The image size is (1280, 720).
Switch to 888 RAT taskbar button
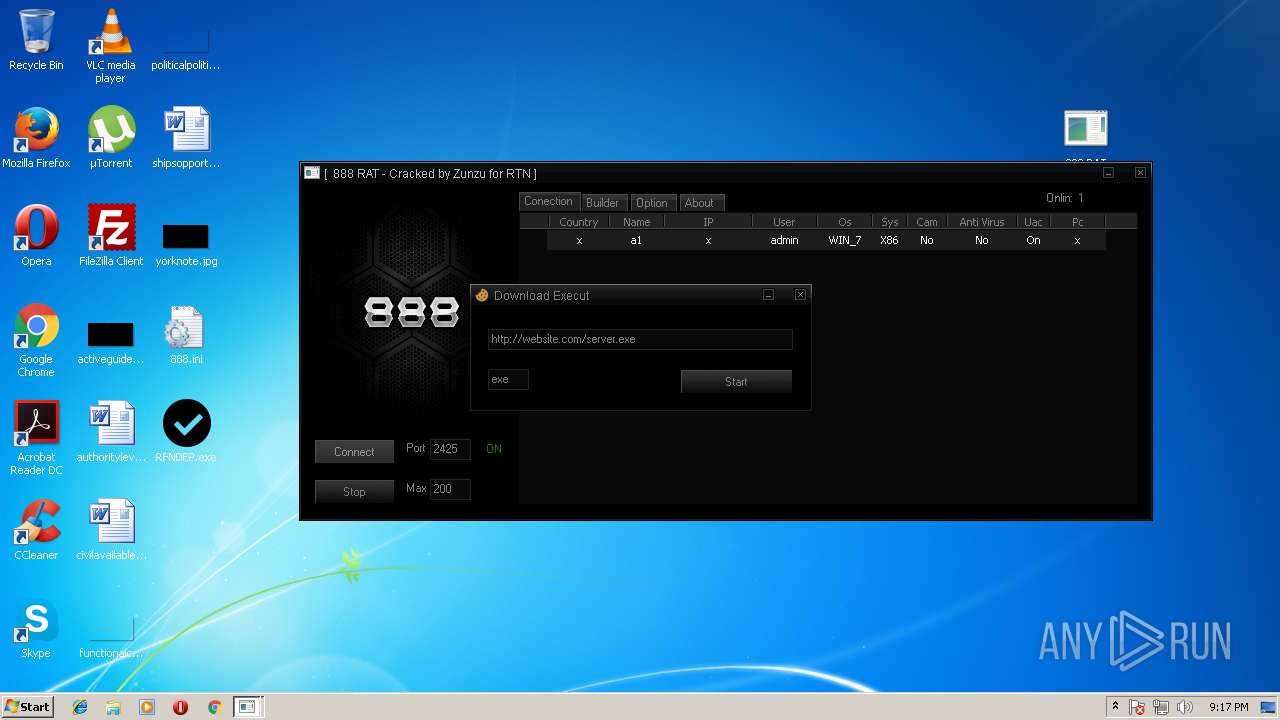coord(247,707)
